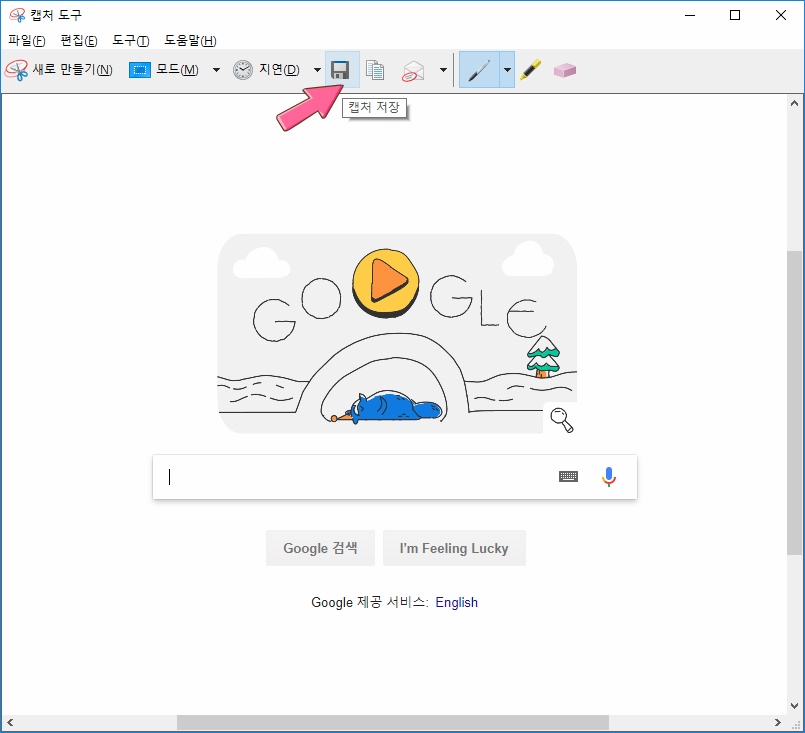
Task: Click the doodle magnifier search icon
Action: coord(562,420)
